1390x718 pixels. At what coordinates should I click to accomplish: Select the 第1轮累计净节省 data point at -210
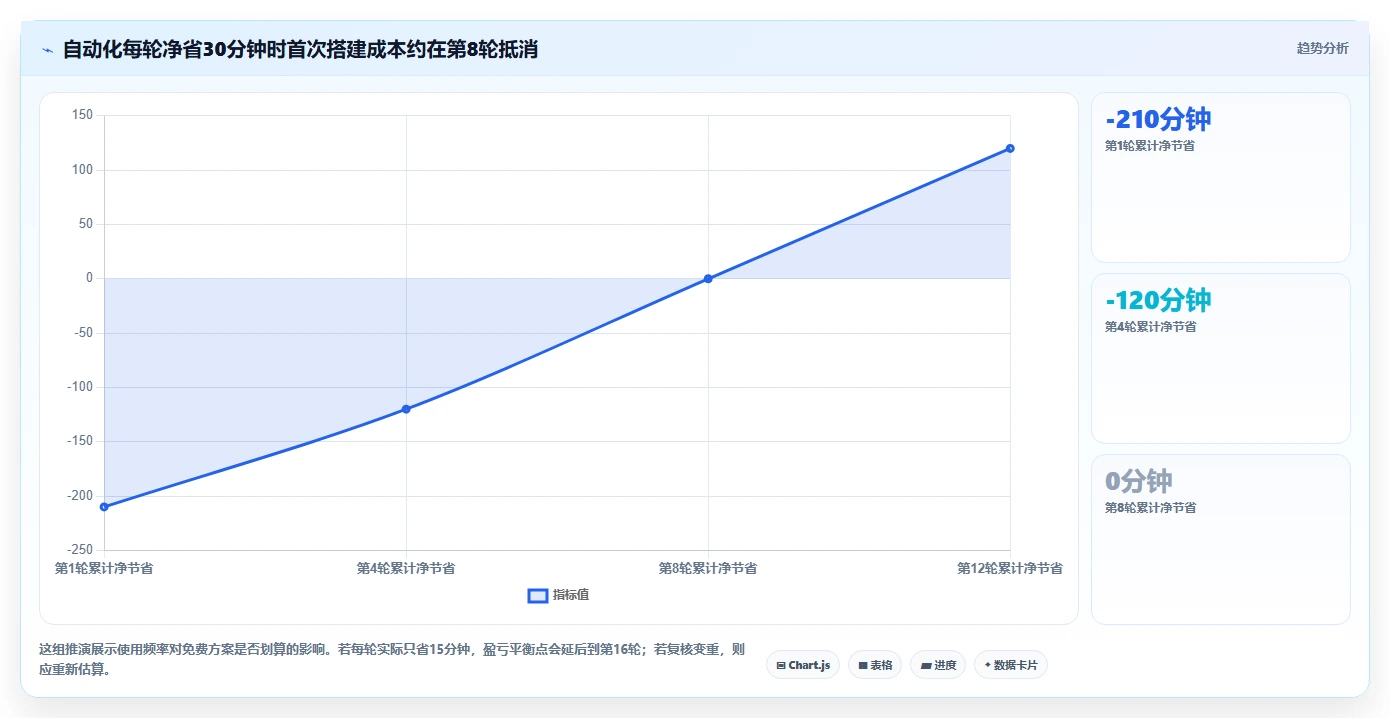point(104,507)
